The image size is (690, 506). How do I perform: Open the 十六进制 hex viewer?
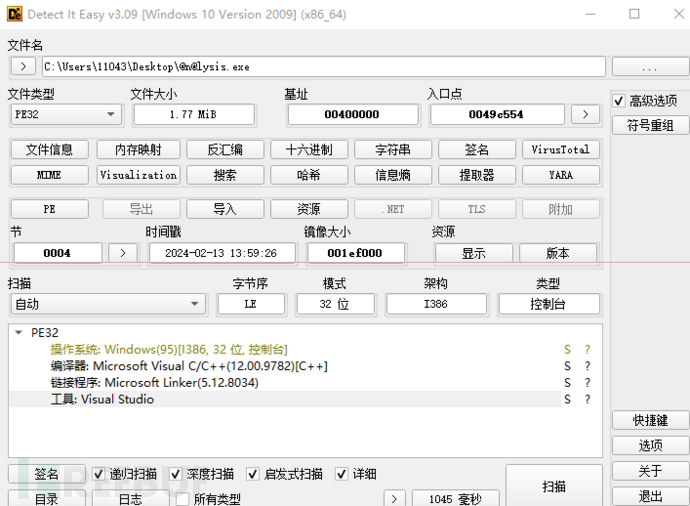[x=309, y=150]
